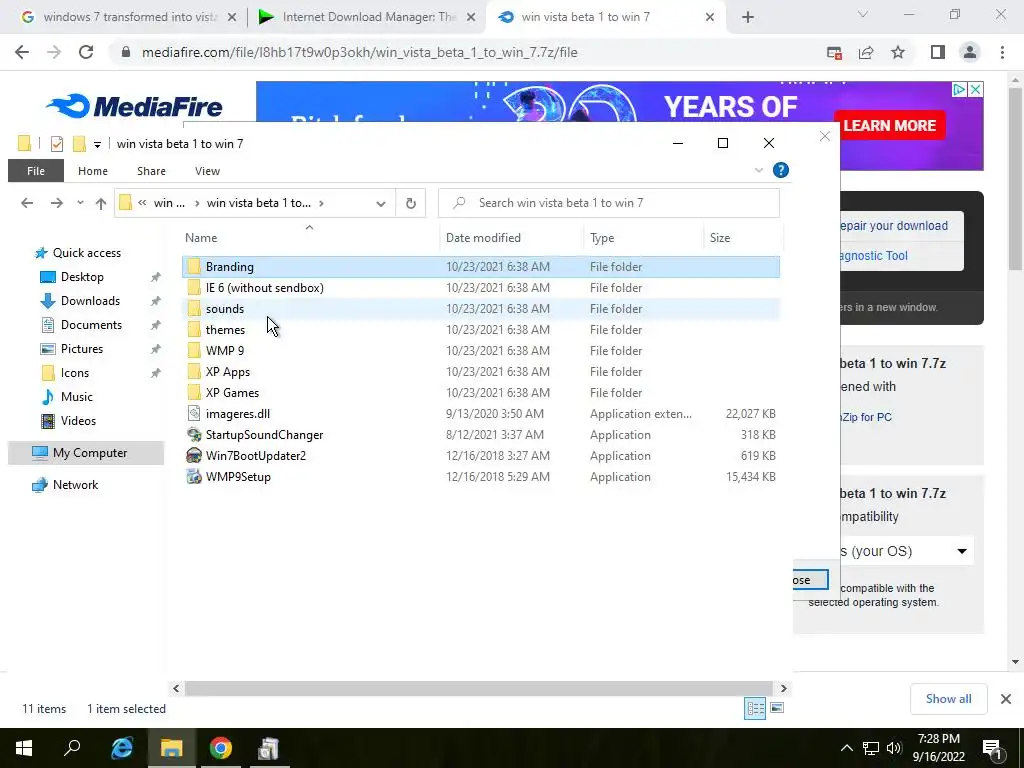
Task: Click the Properties quick access toolbar icon
Action: click(57, 144)
